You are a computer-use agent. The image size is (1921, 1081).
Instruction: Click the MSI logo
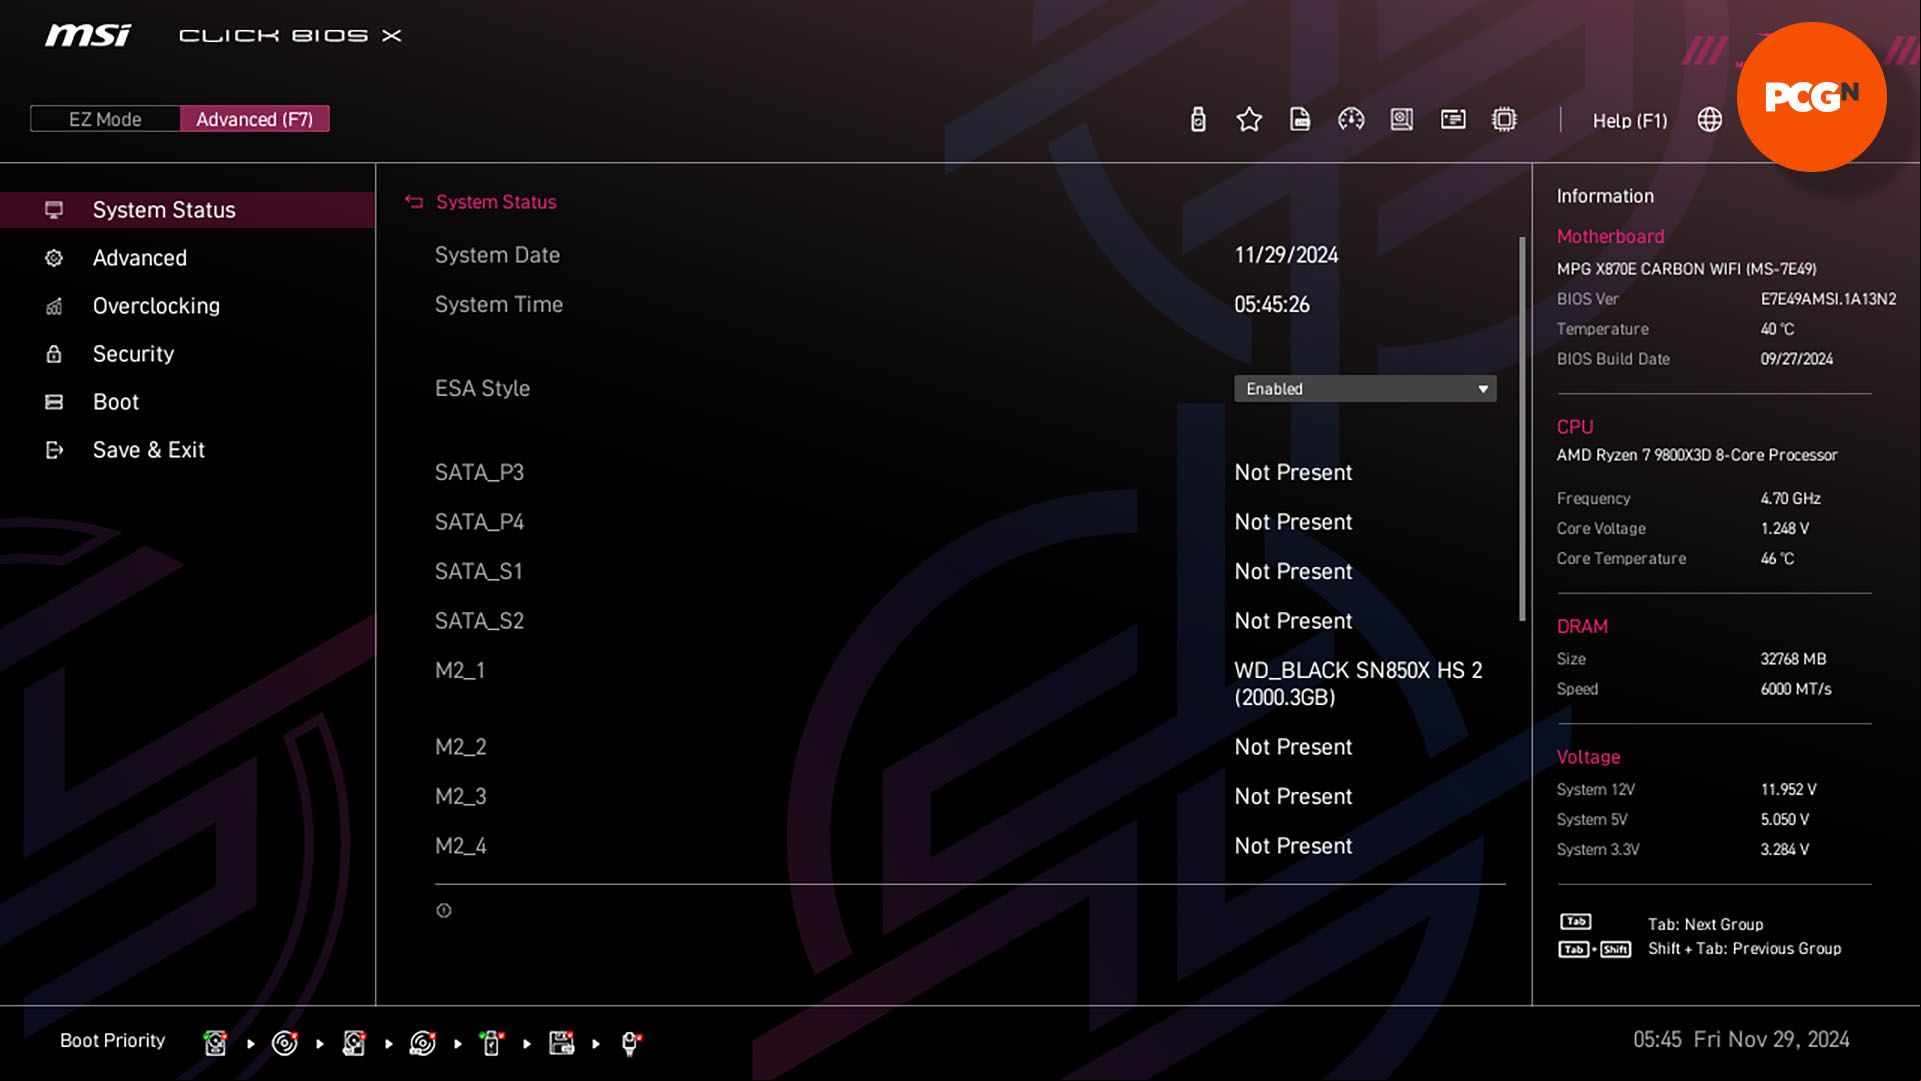coord(87,36)
